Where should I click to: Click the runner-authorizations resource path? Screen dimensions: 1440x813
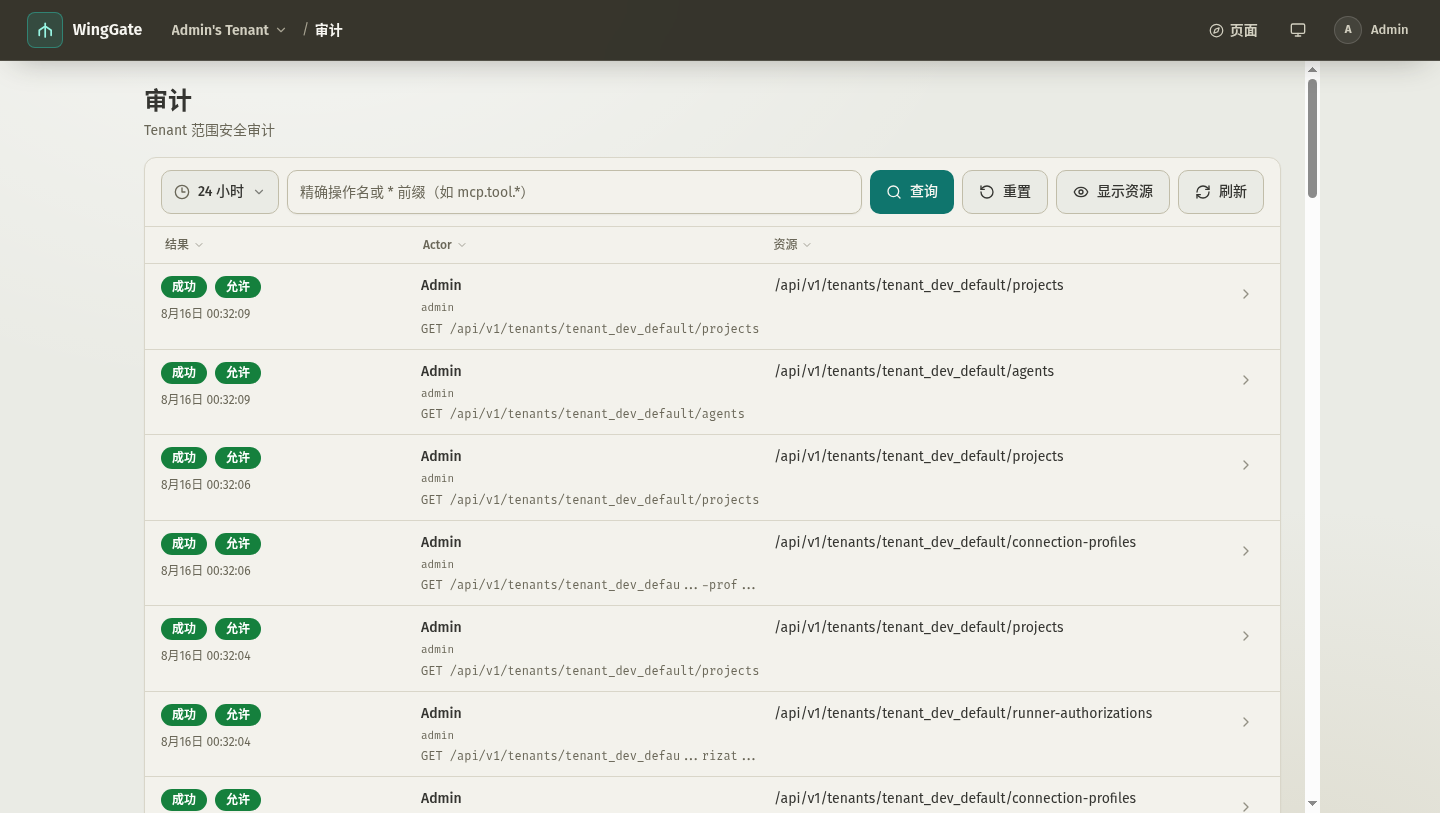pyautogui.click(x=963, y=713)
